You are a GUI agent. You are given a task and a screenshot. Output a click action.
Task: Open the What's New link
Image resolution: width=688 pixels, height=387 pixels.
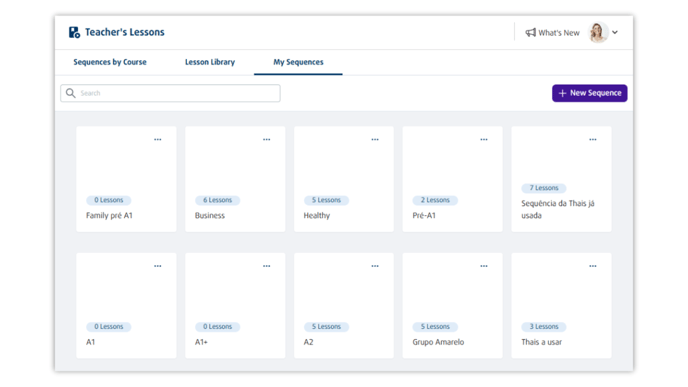point(552,32)
